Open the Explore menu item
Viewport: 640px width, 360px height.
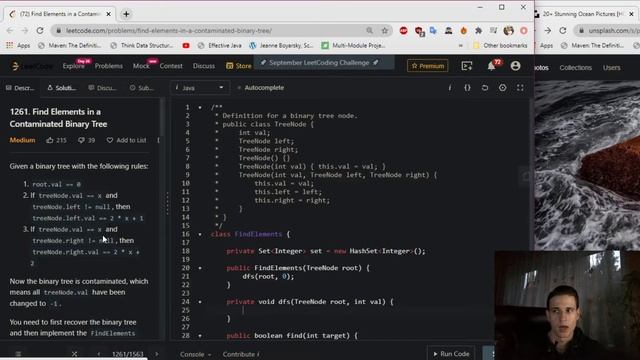tap(73, 66)
